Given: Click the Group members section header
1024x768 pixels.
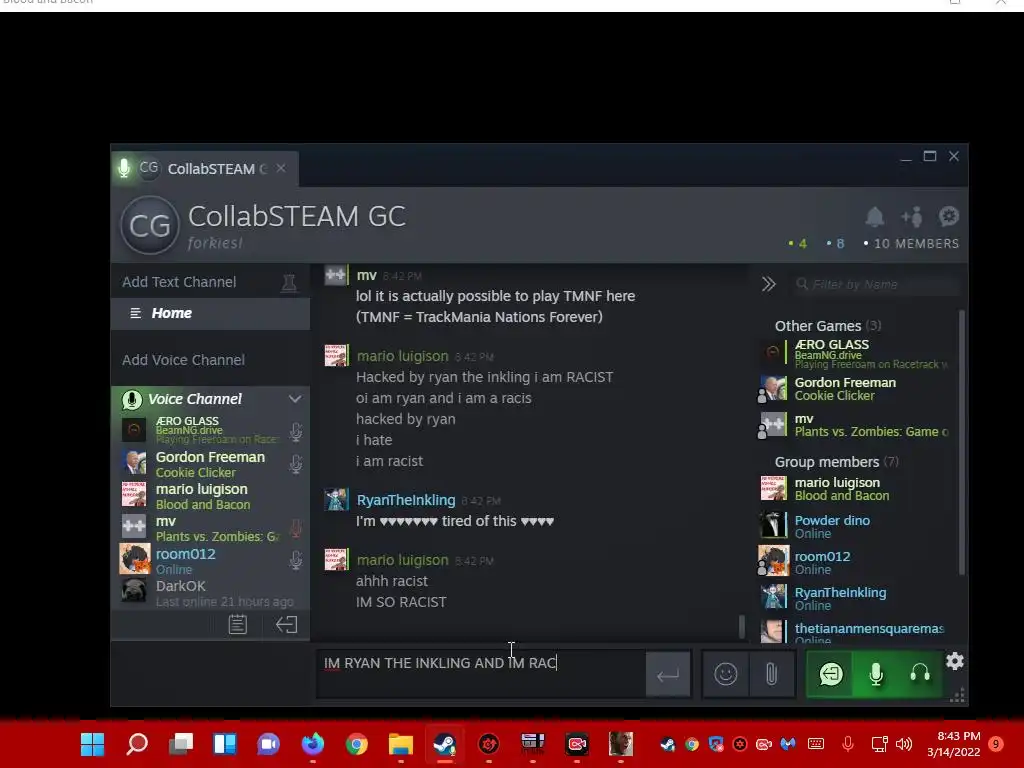Looking at the screenshot, I should tap(836, 462).
